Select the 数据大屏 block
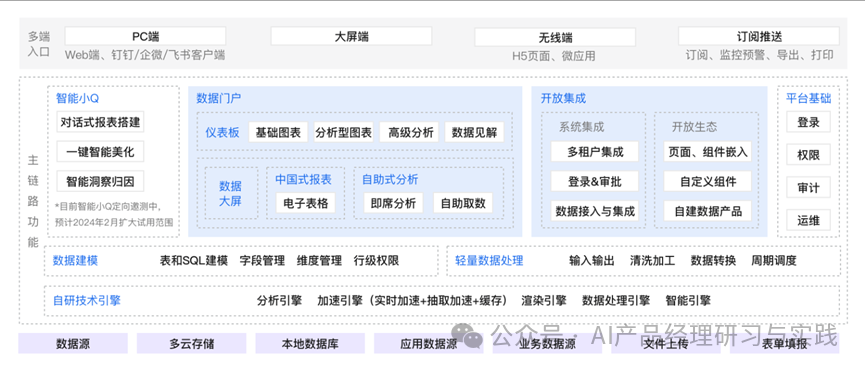Viewport: 865px width, 370px height. [x=231, y=194]
